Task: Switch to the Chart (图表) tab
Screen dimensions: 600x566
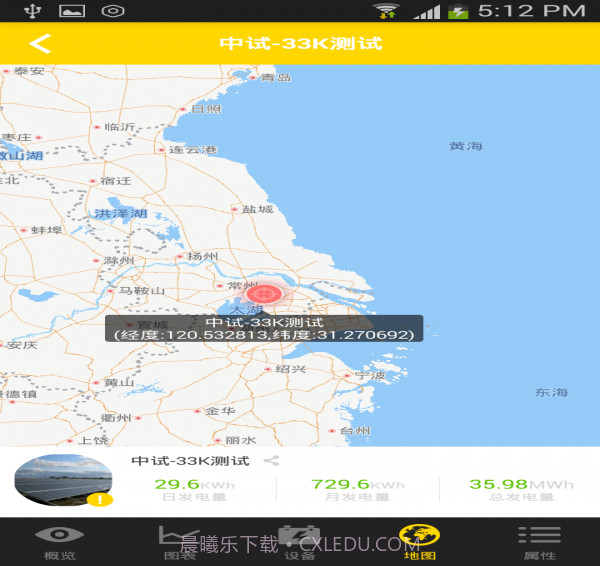Action: 179,539
